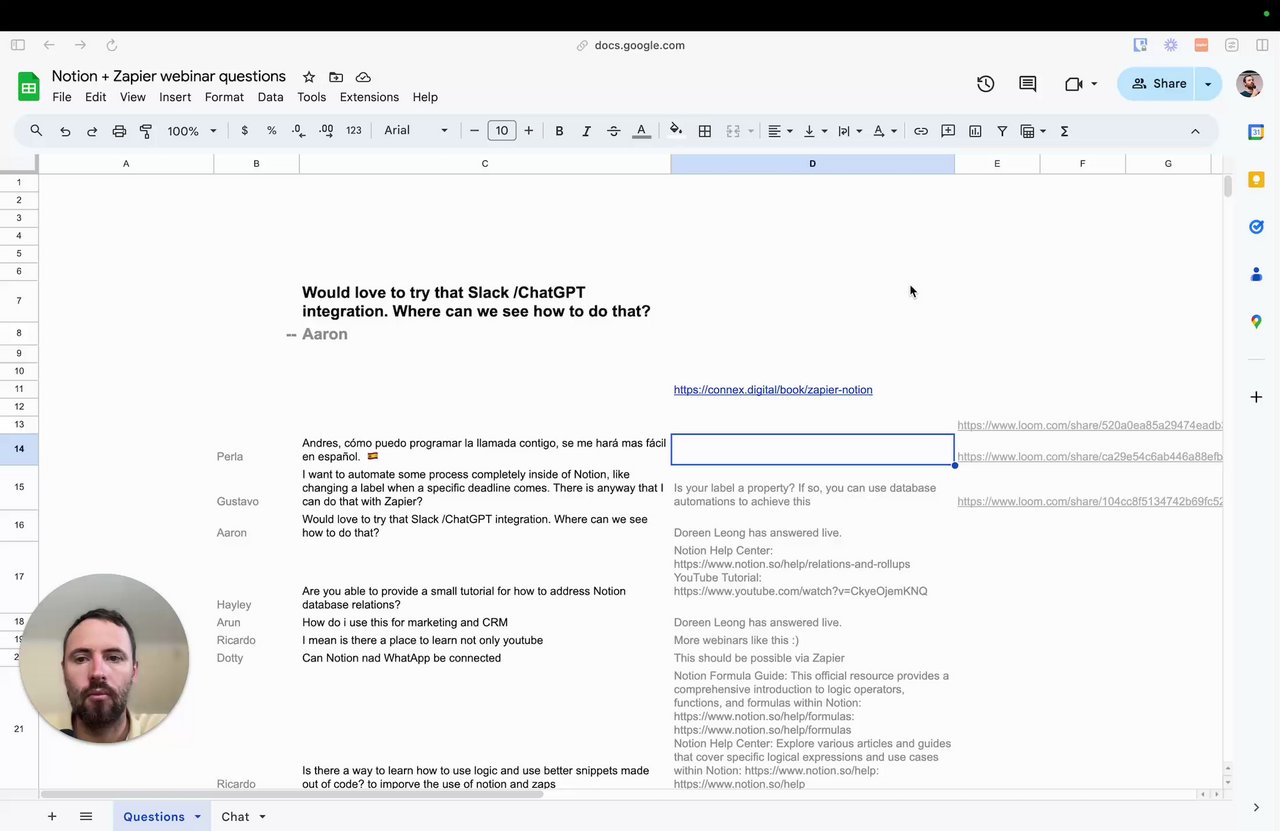The image size is (1280, 831).
Task: Open vertical align dropdown
Action: tap(815, 131)
